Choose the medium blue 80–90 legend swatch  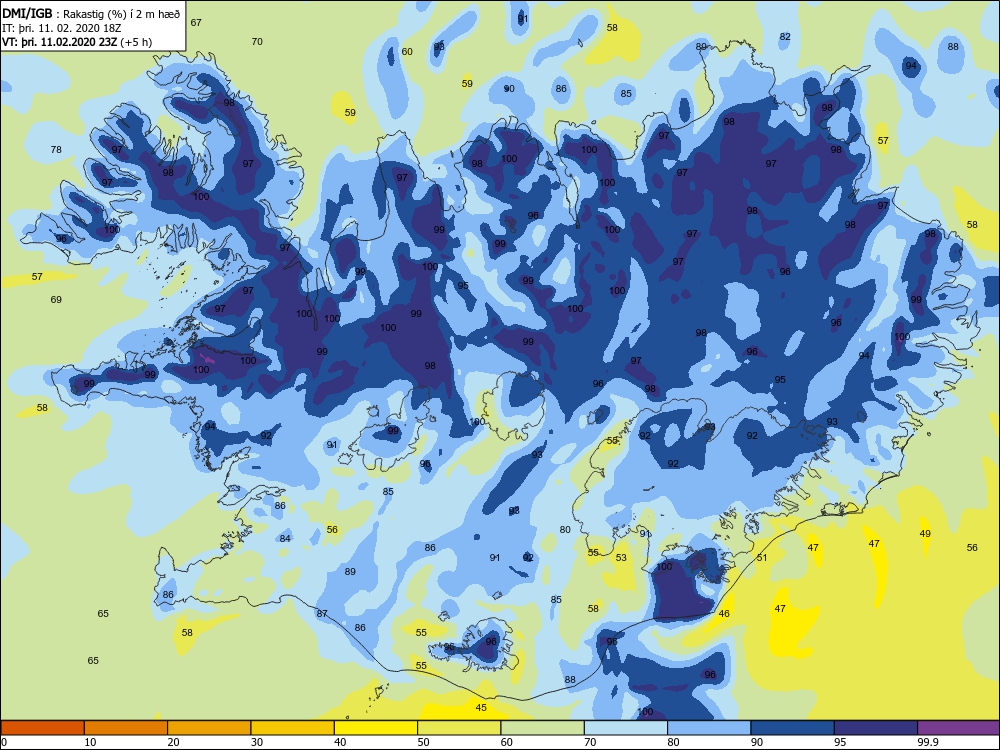[x=709, y=728]
